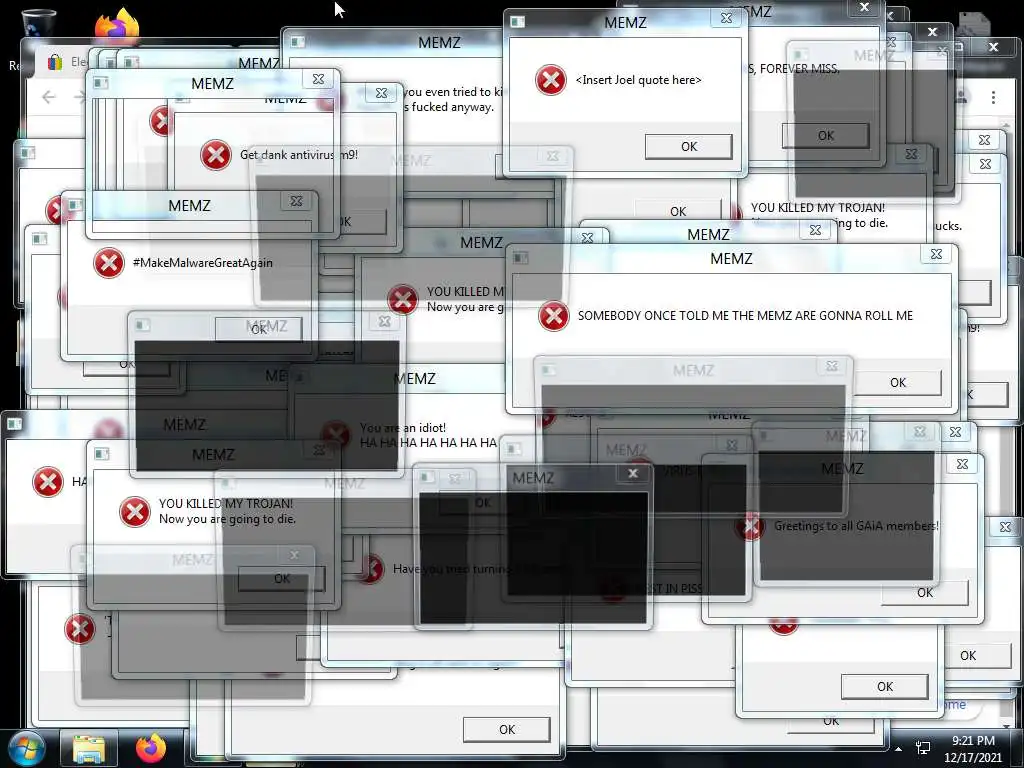Viewport: 1024px width, 768px height.
Task: Click OK in the Greetings to all GAiA members dialog
Action: 925,593
